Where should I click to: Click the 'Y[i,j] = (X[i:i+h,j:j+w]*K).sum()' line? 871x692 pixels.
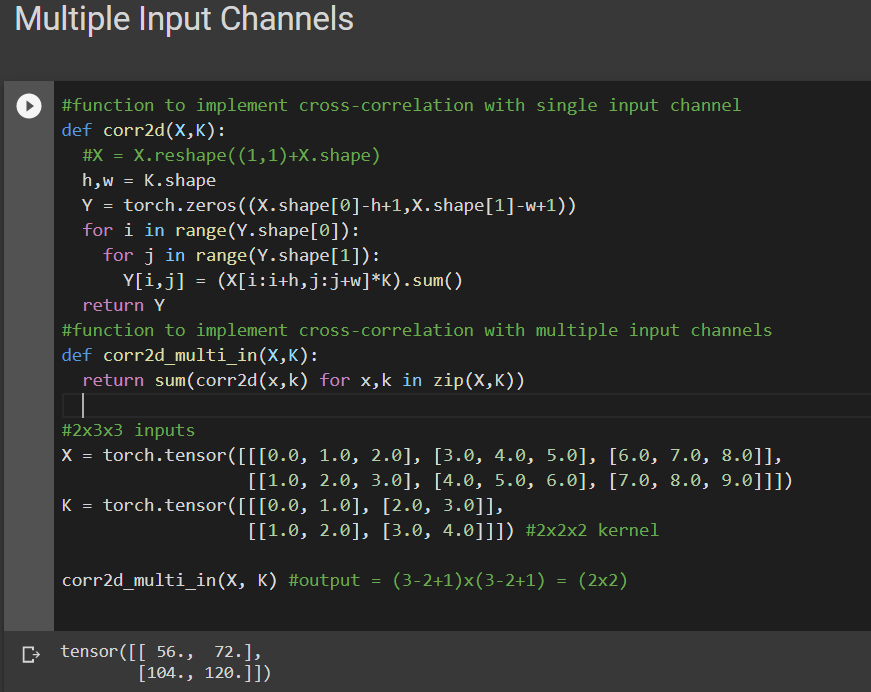tap(293, 280)
